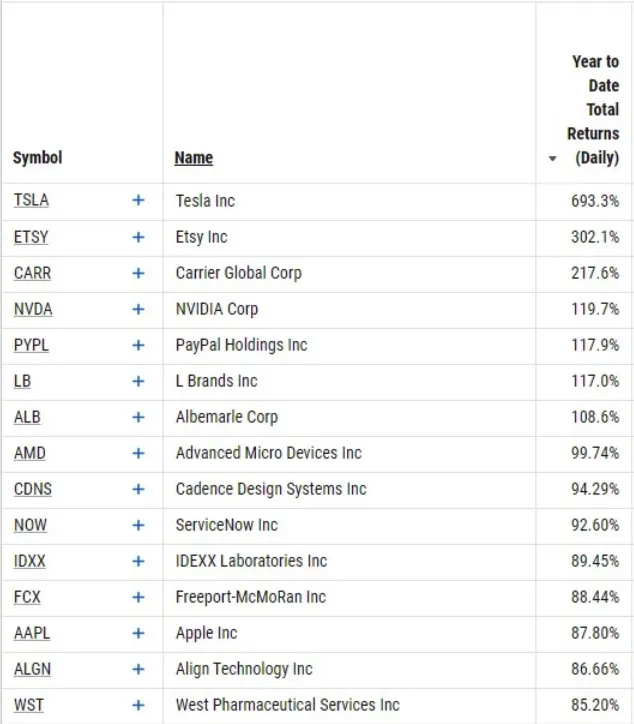Click the ALB symbol link
634x724 pixels.
[x=27, y=417]
